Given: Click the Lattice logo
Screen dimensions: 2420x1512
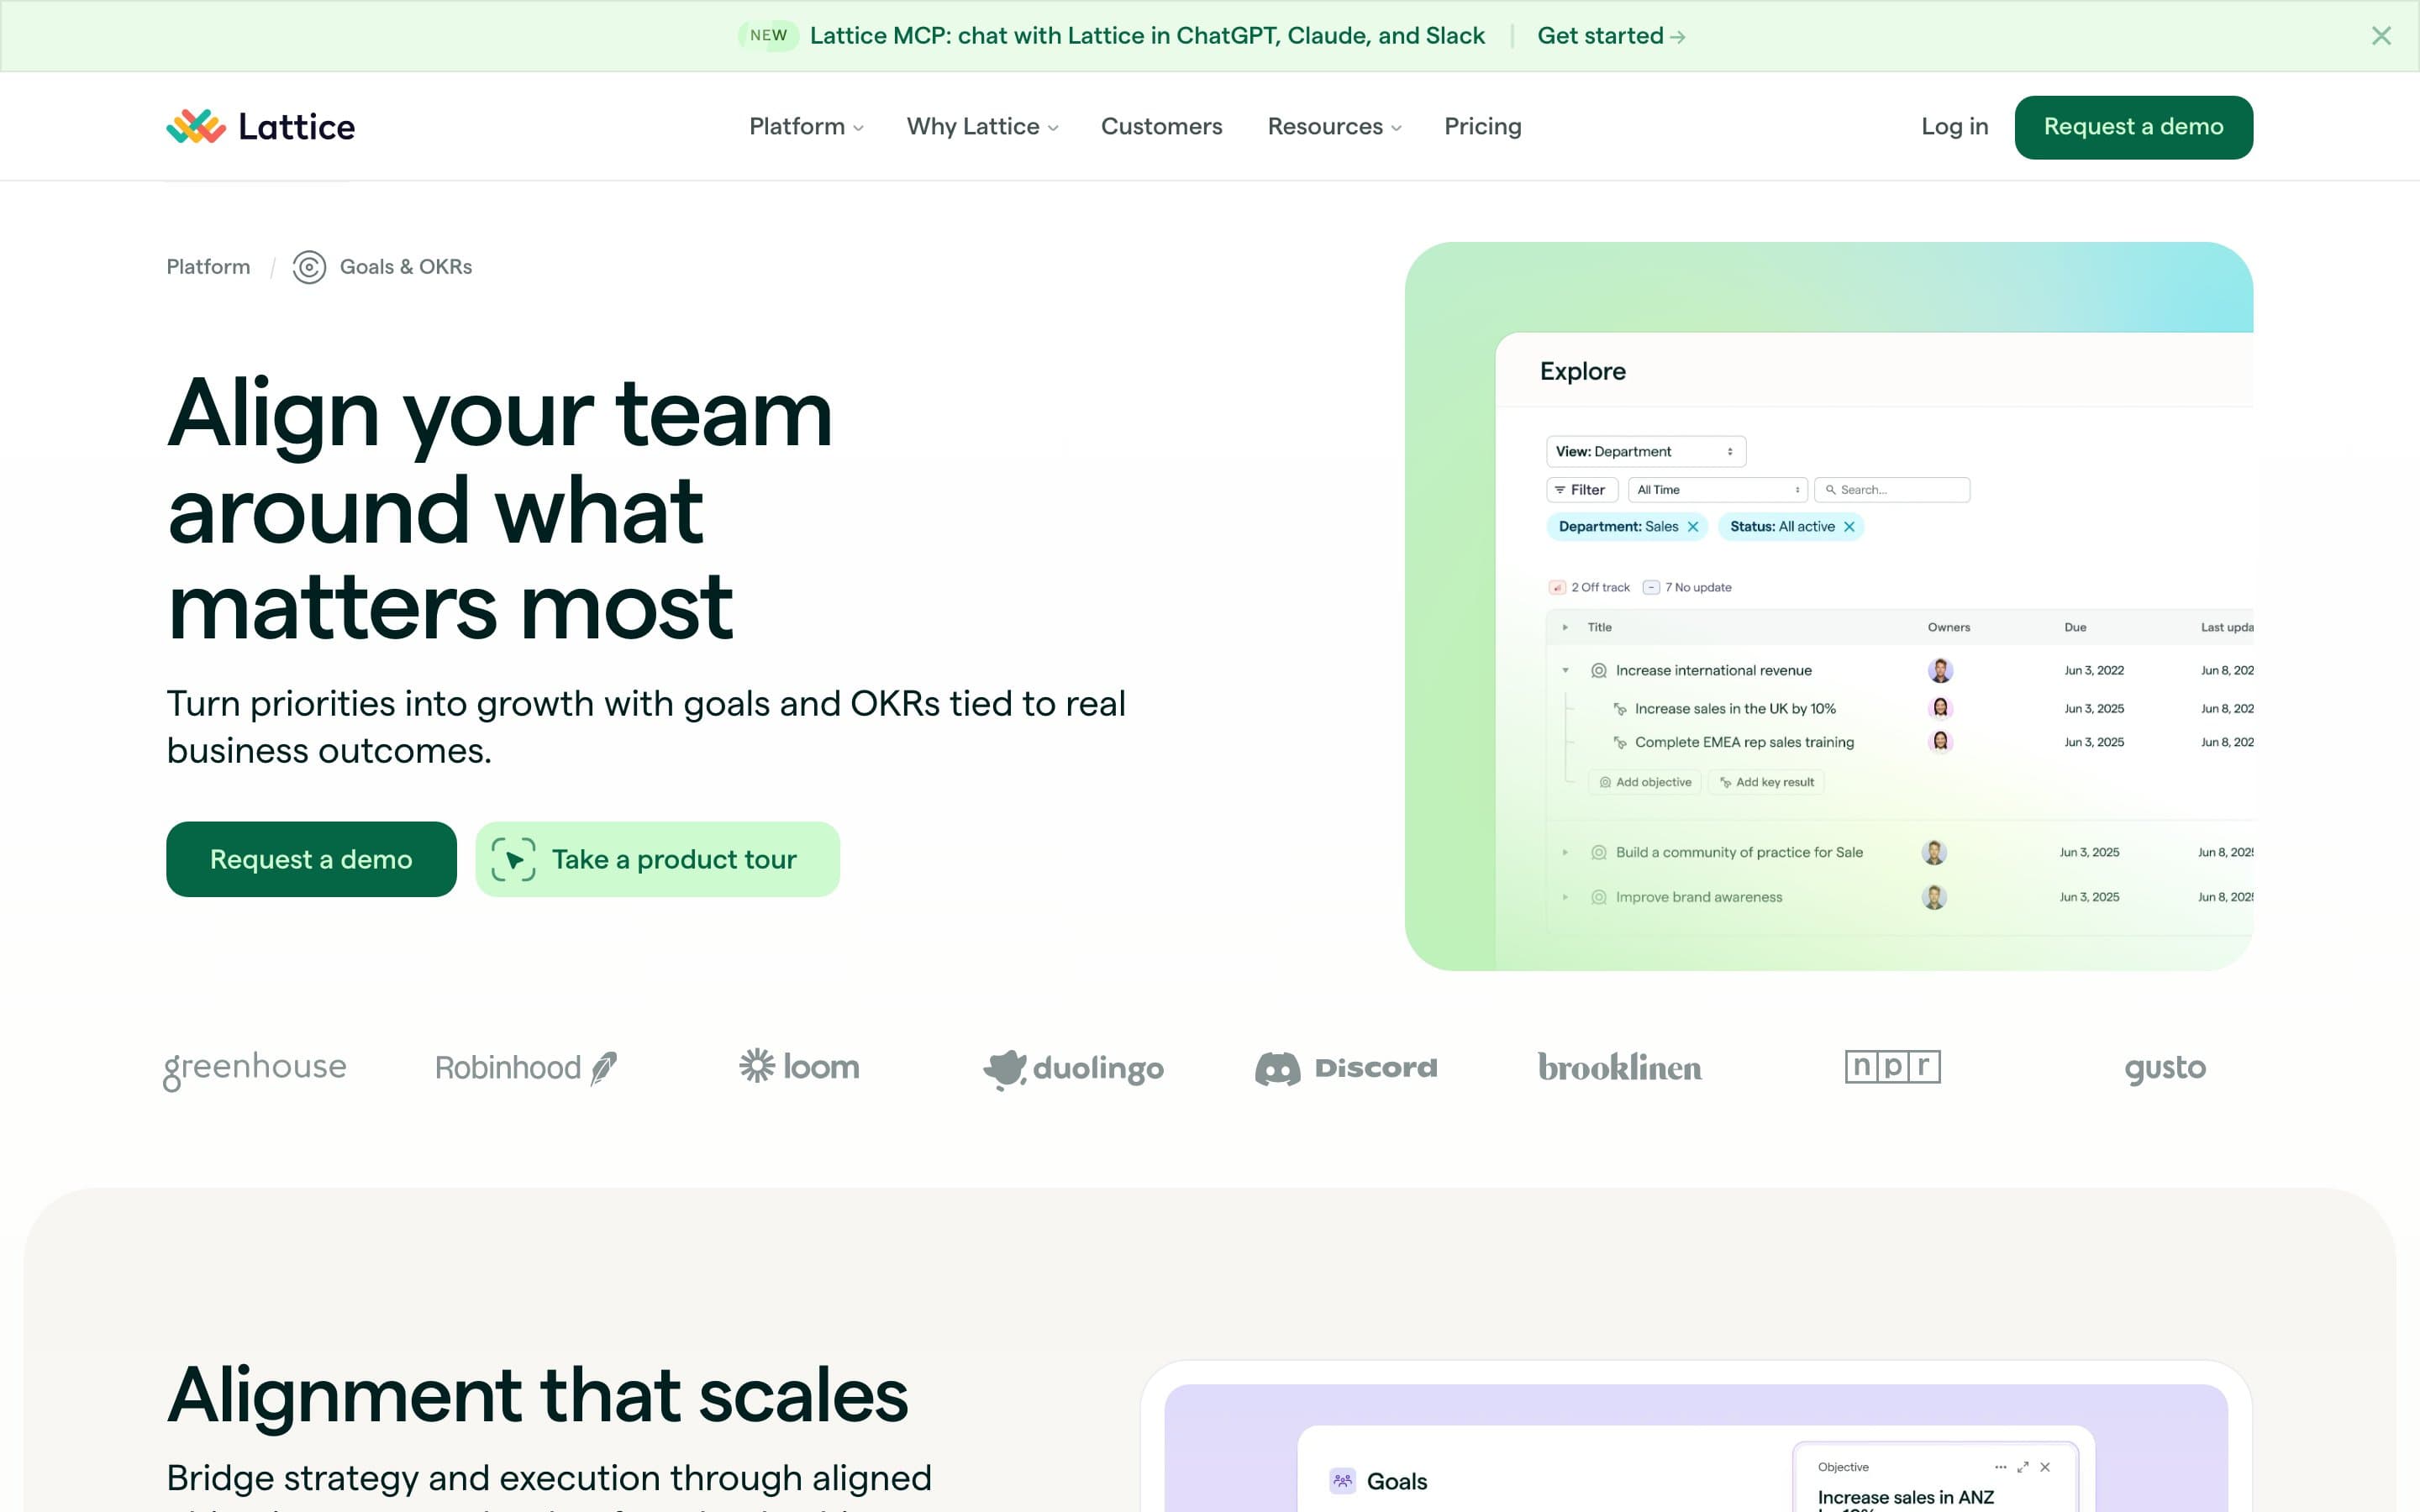Looking at the screenshot, I should (260, 127).
